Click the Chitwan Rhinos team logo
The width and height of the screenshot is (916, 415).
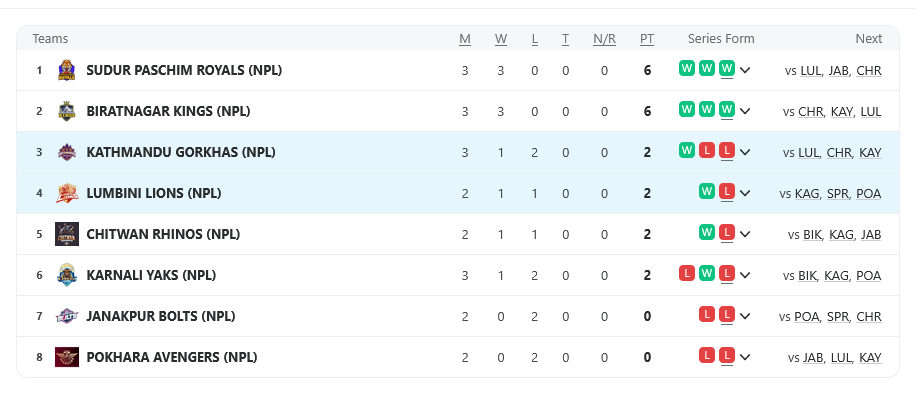coord(67,234)
